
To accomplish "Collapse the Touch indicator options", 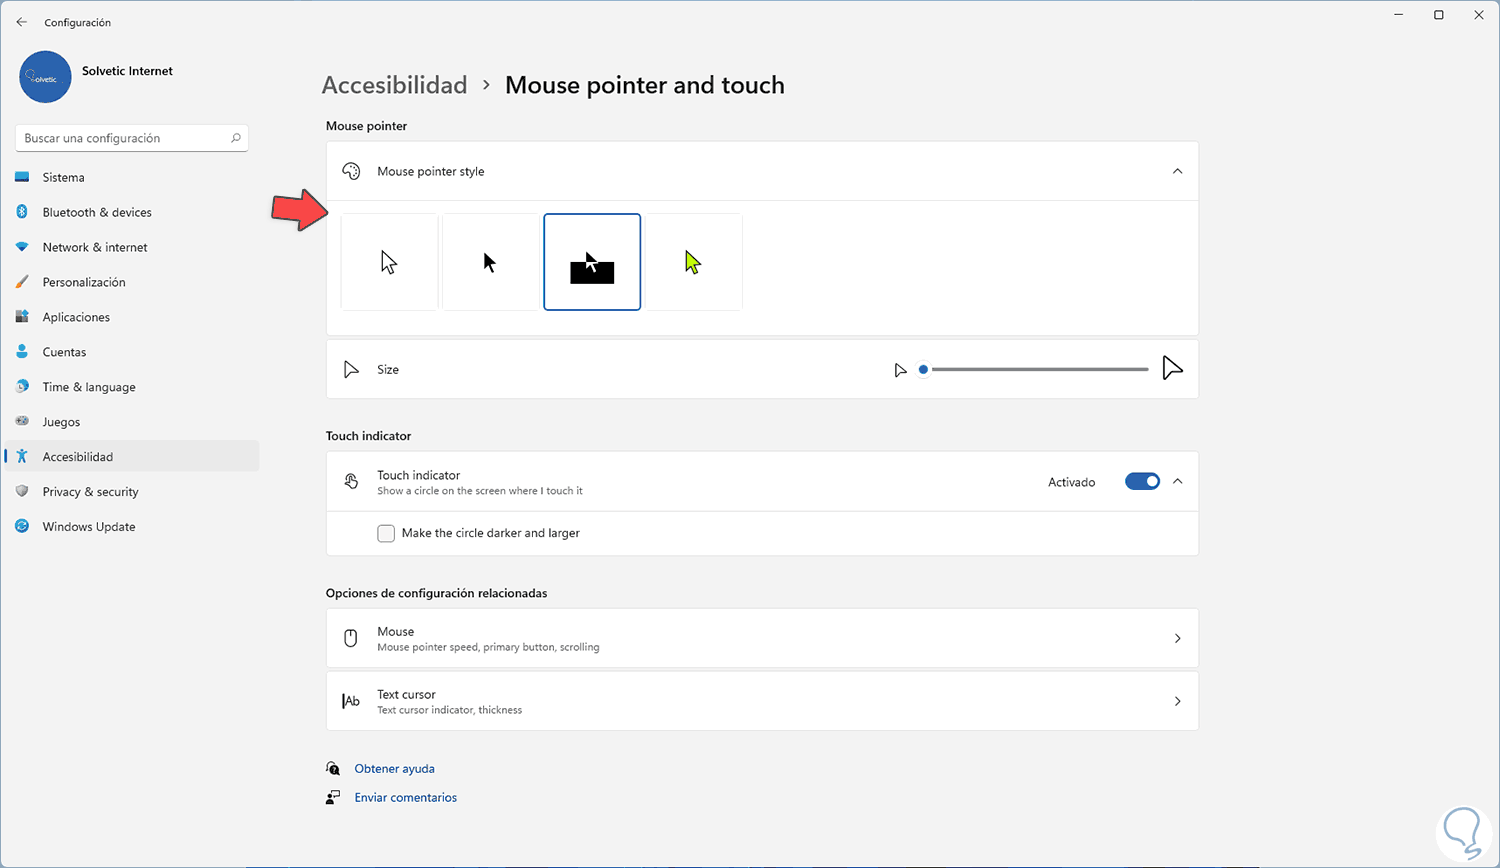I will pos(1177,482).
